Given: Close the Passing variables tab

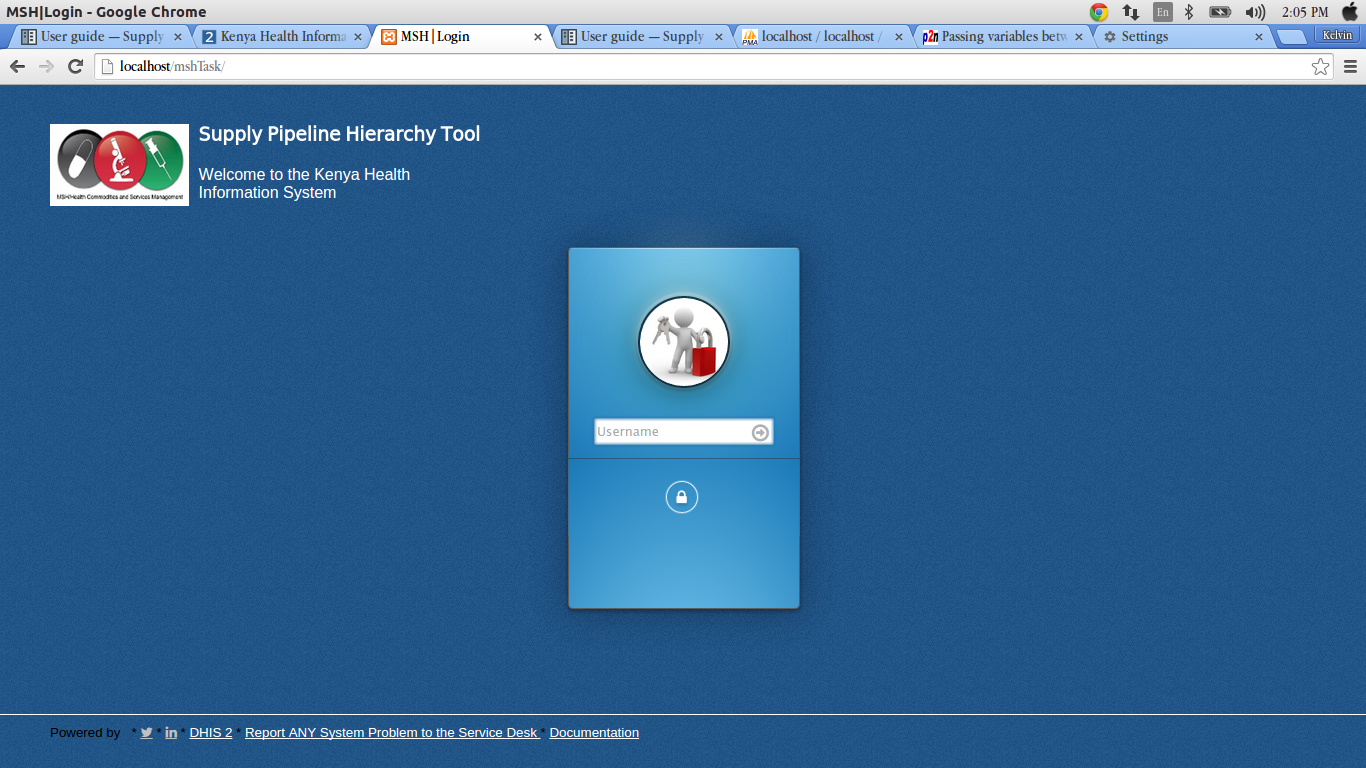Looking at the screenshot, I should click(x=1079, y=37).
